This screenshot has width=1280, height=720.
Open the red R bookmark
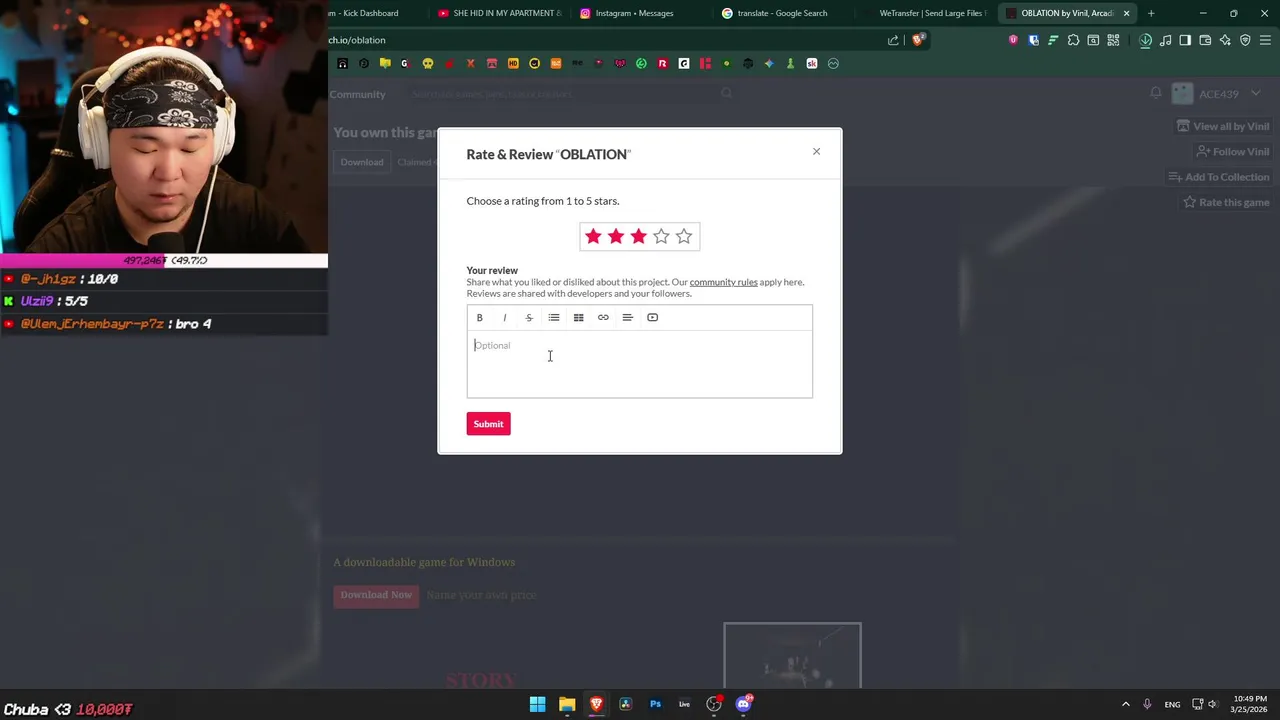(662, 64)
